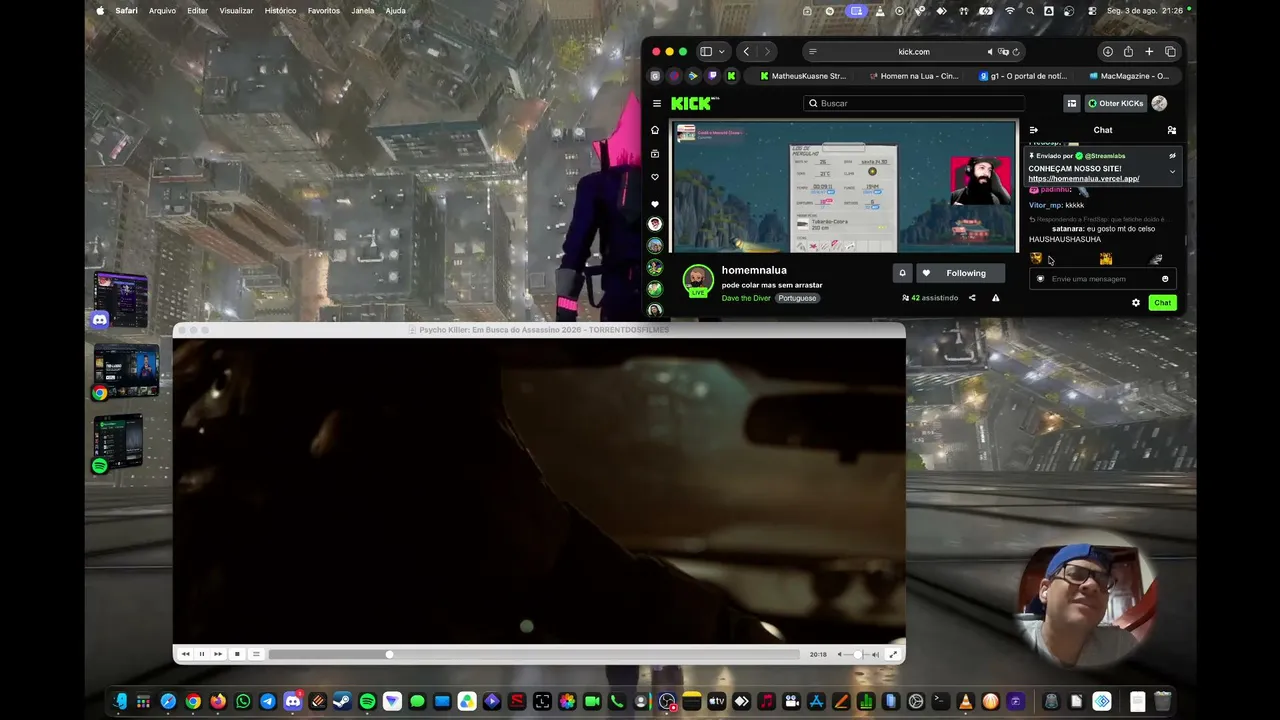Open Steam from the dock
This screenshot has height=720, width=1280.
(x=342, y=701)
